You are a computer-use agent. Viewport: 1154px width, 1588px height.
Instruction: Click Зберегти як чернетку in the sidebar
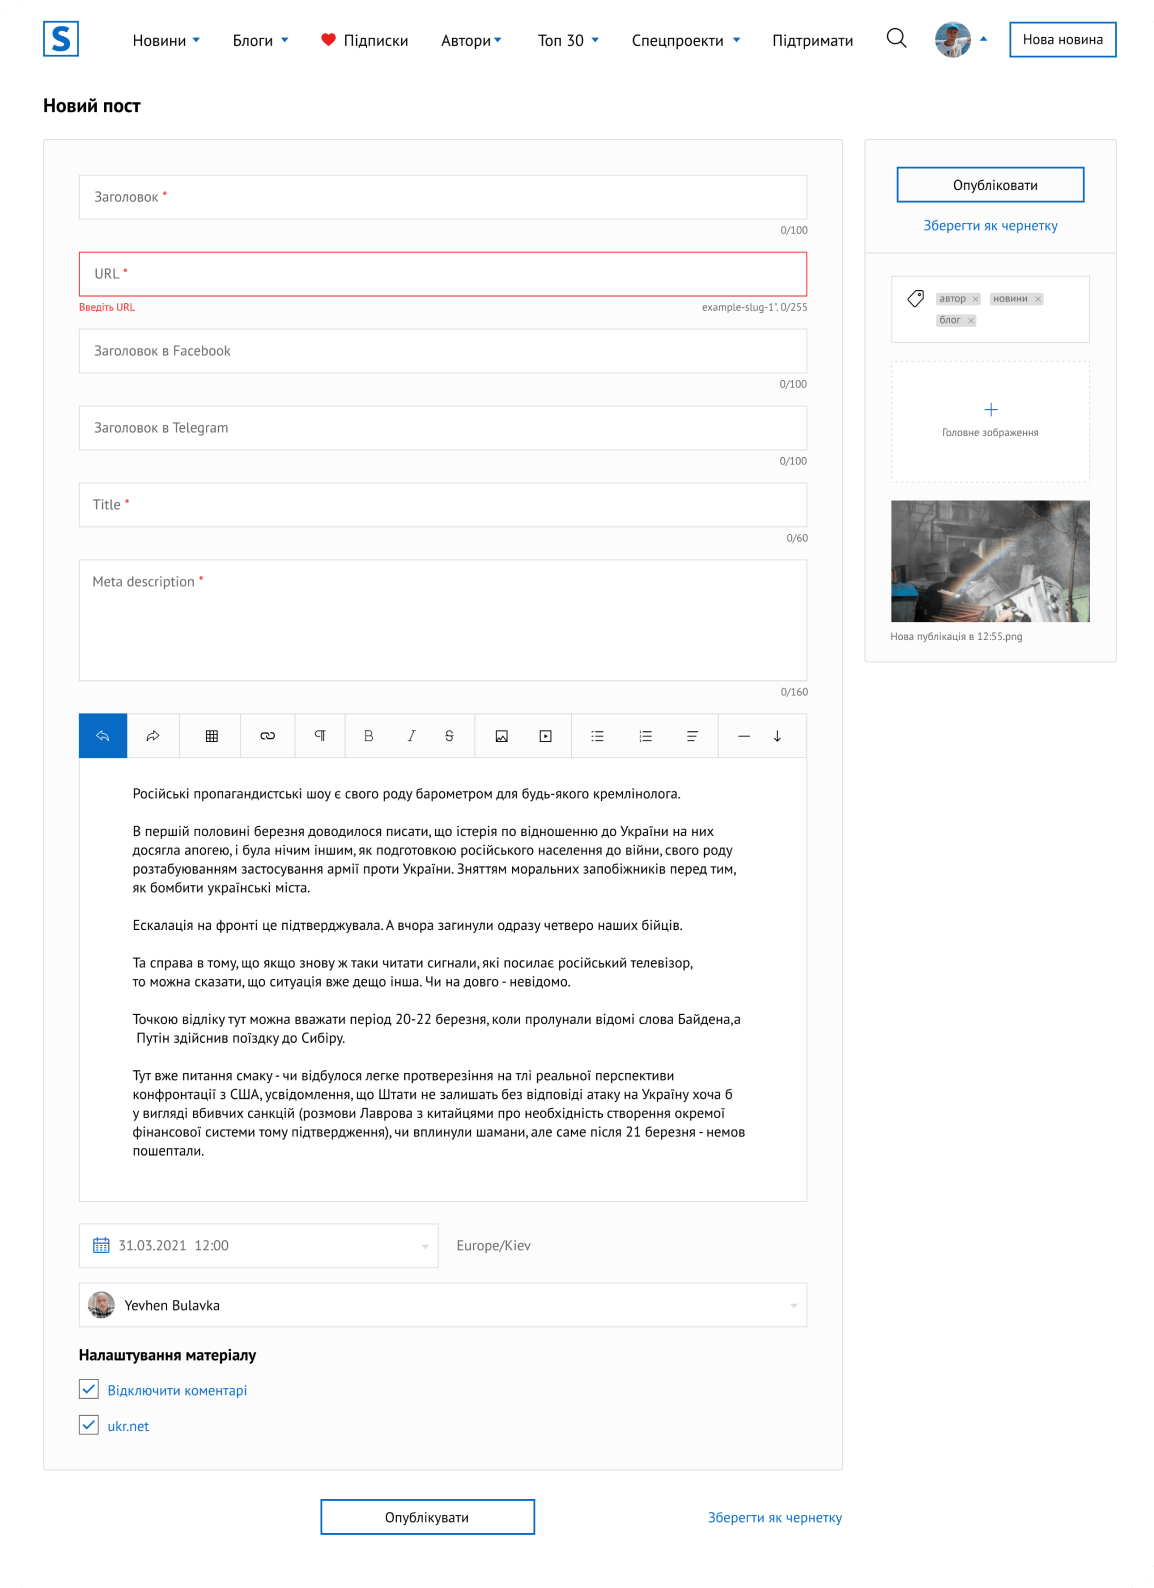pos(991,226)
